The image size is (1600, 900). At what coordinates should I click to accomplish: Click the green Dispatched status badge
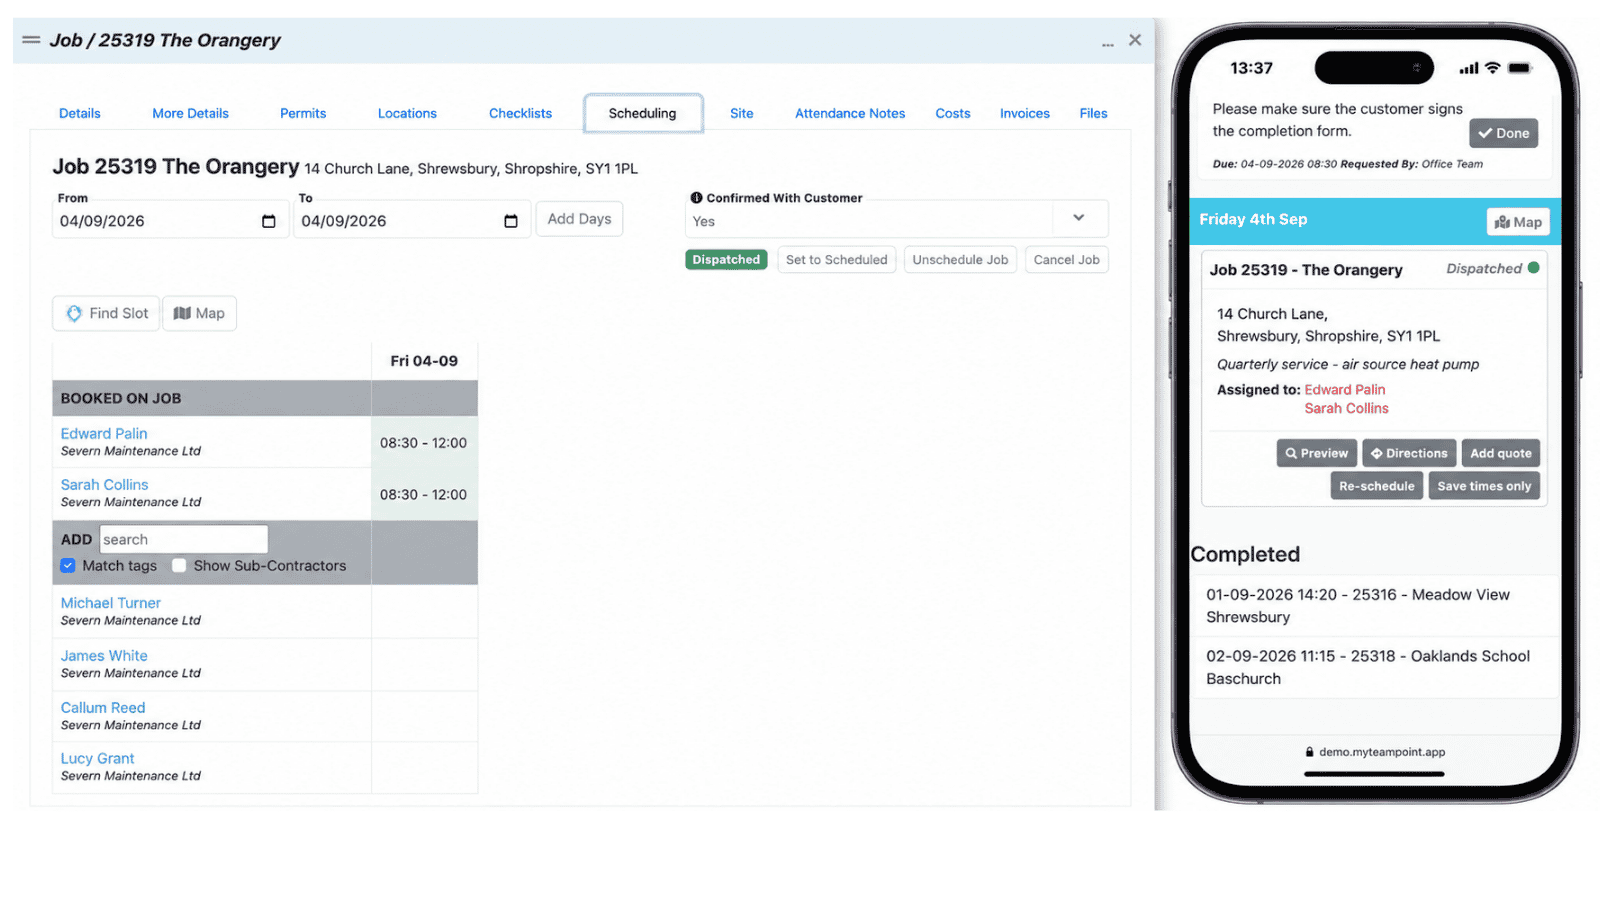(726, 260)
